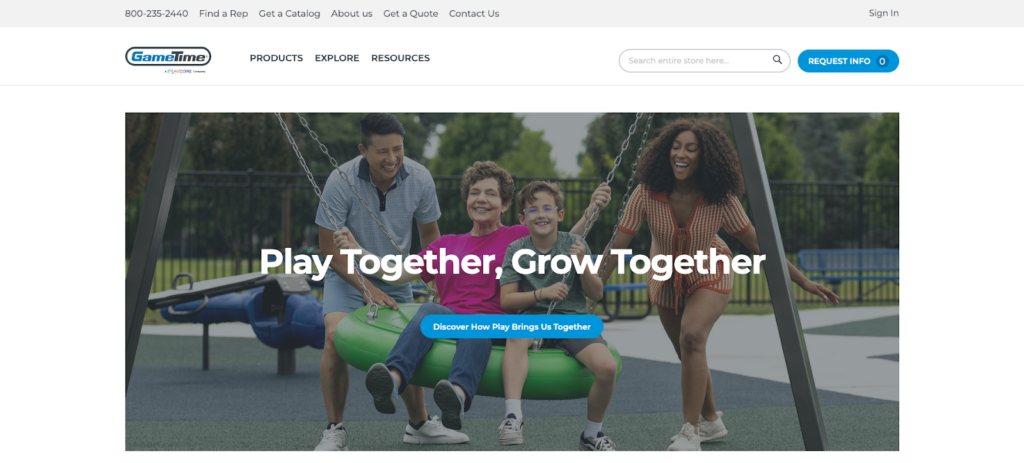The height and width of the screenshot is (463, 1024).
Task: Open the GameTime logo homepage link
Action: pos(168,57)
